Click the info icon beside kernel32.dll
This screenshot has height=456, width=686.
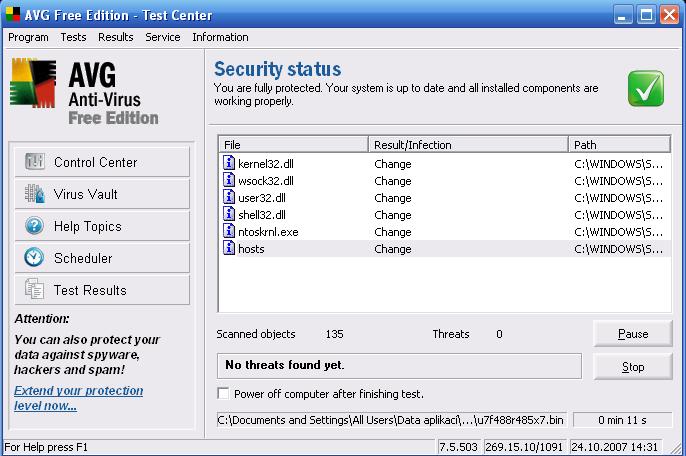pyautogui.click(x=228, y=164)
